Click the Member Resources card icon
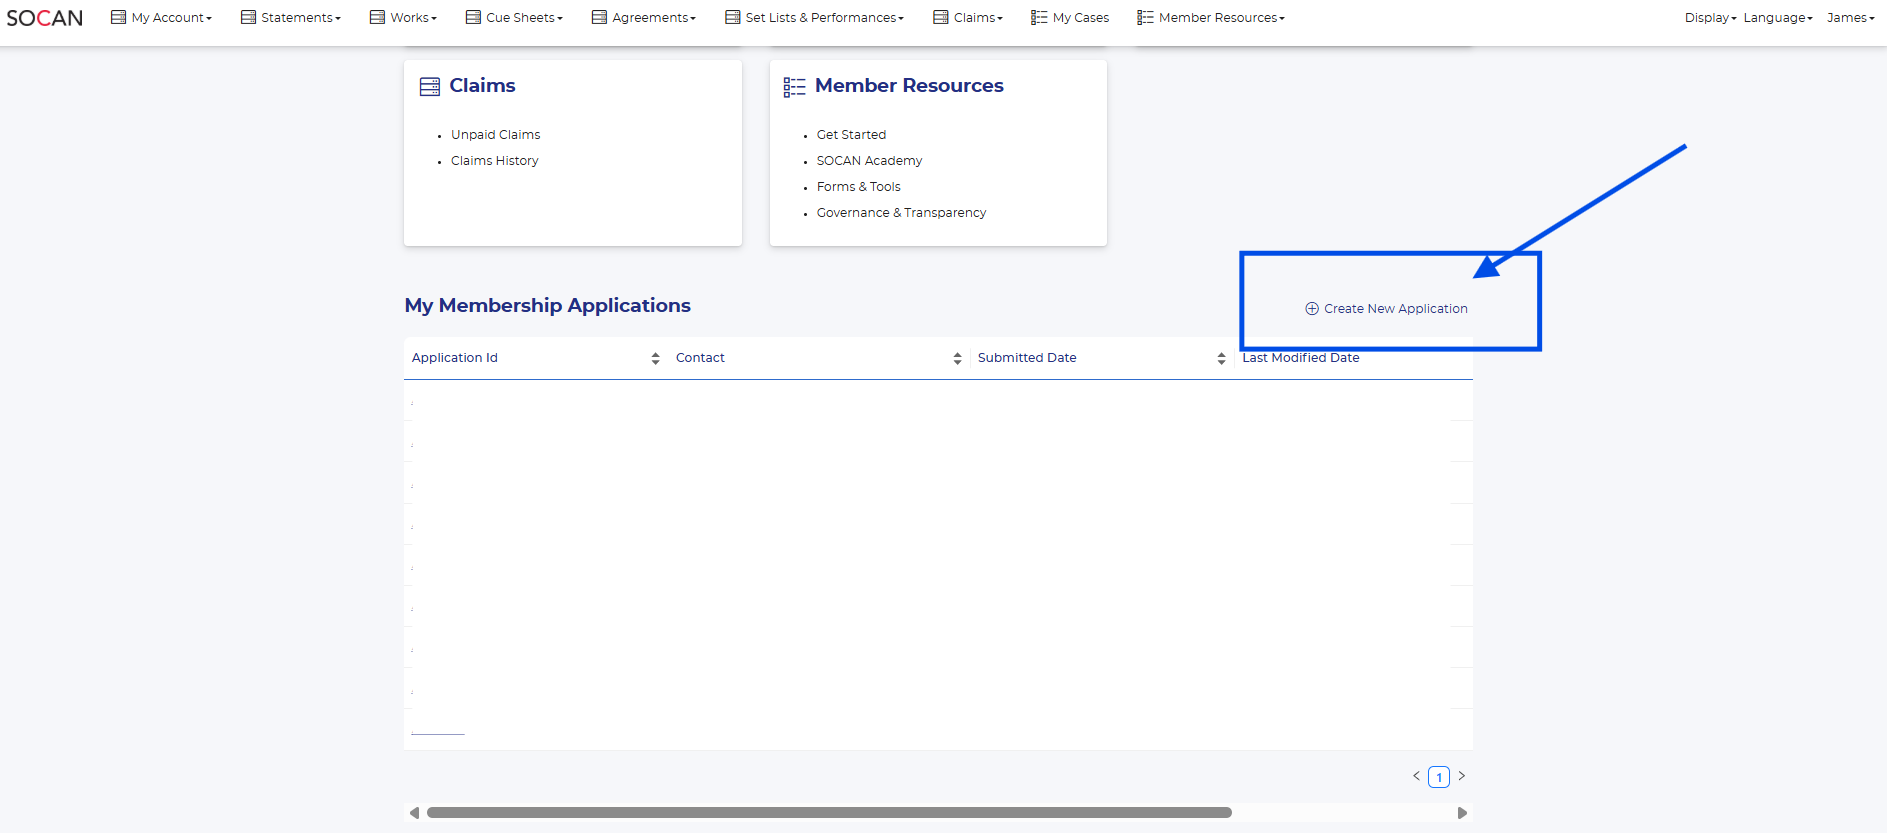Image resolution: width=1887 pixels, height=833 pixels. [x=794, y=87]
